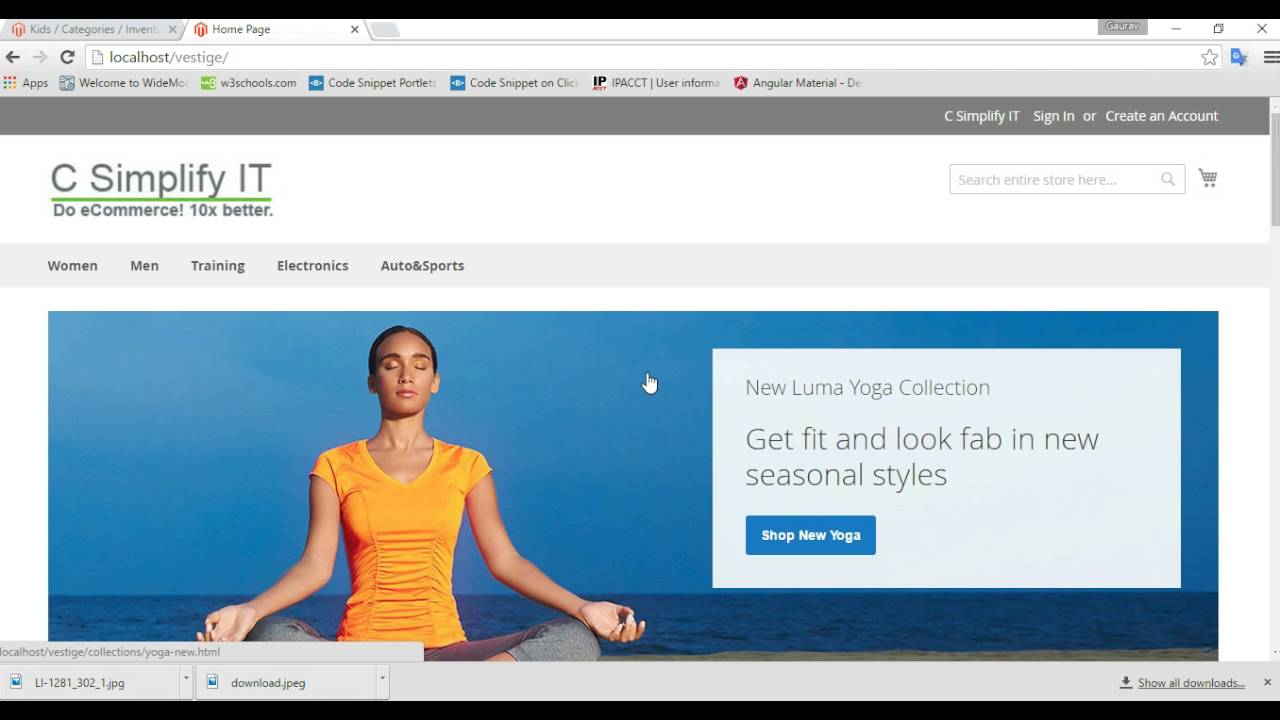
Task: Open the Chrome hamburger menu
Action: pos(1271,57)
